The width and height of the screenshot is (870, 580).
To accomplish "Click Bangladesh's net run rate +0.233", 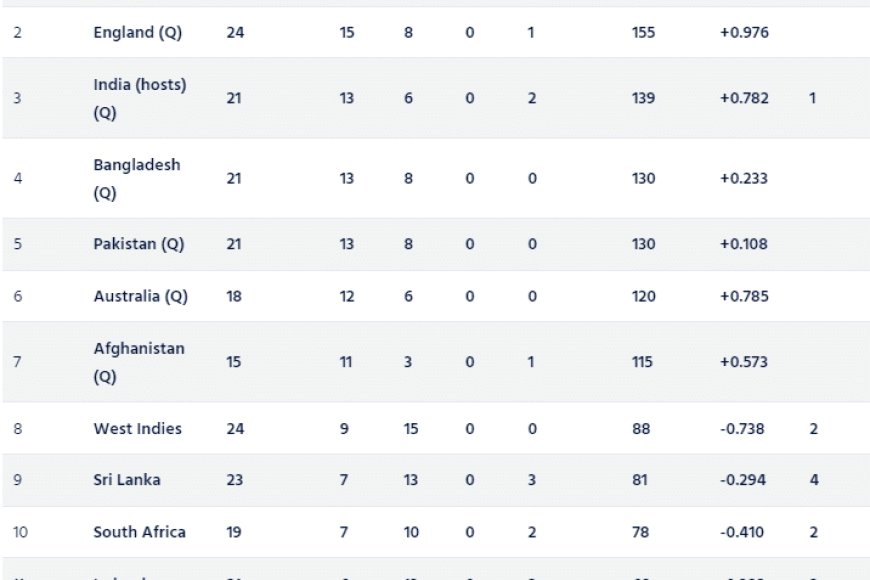I will pyautogui.click(x=743, y=178).
